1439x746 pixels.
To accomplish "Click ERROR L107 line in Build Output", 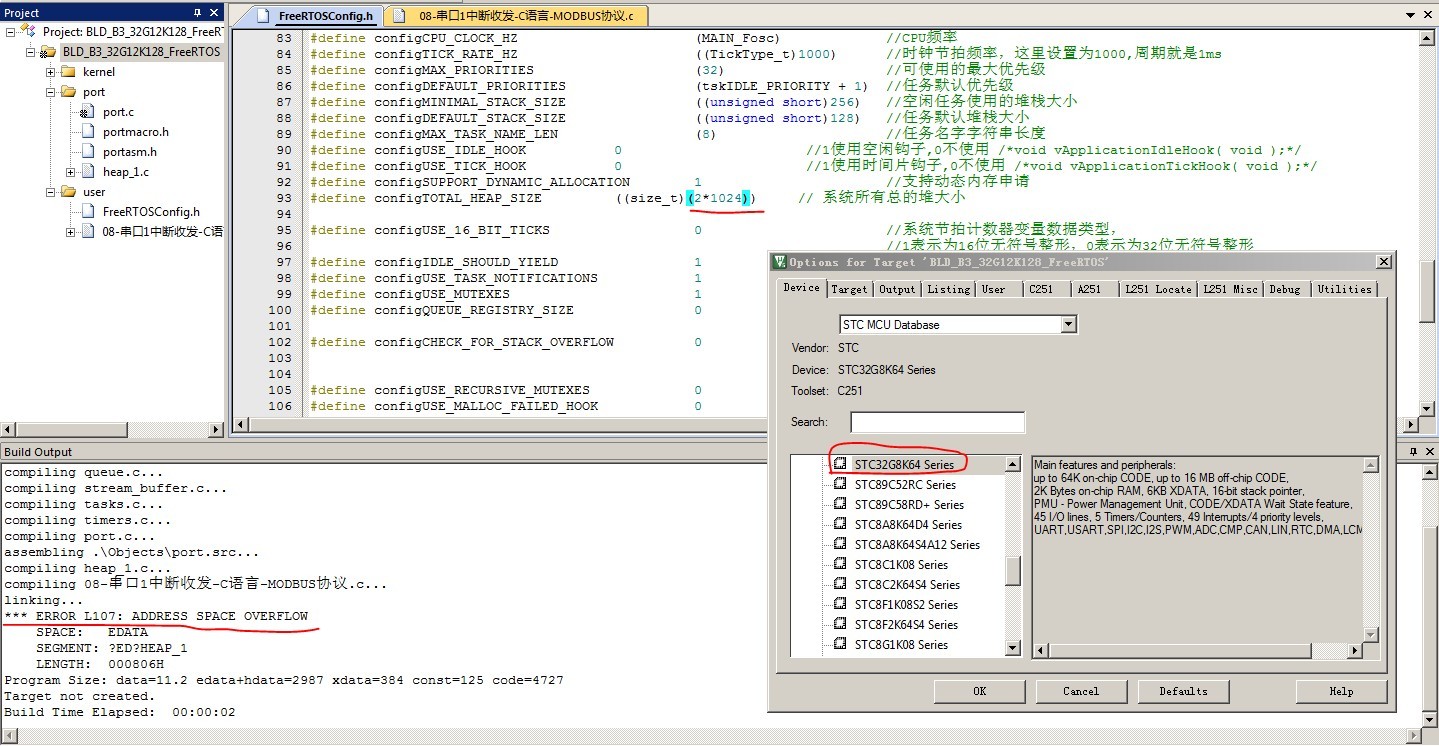I will (x=156, y=616).
